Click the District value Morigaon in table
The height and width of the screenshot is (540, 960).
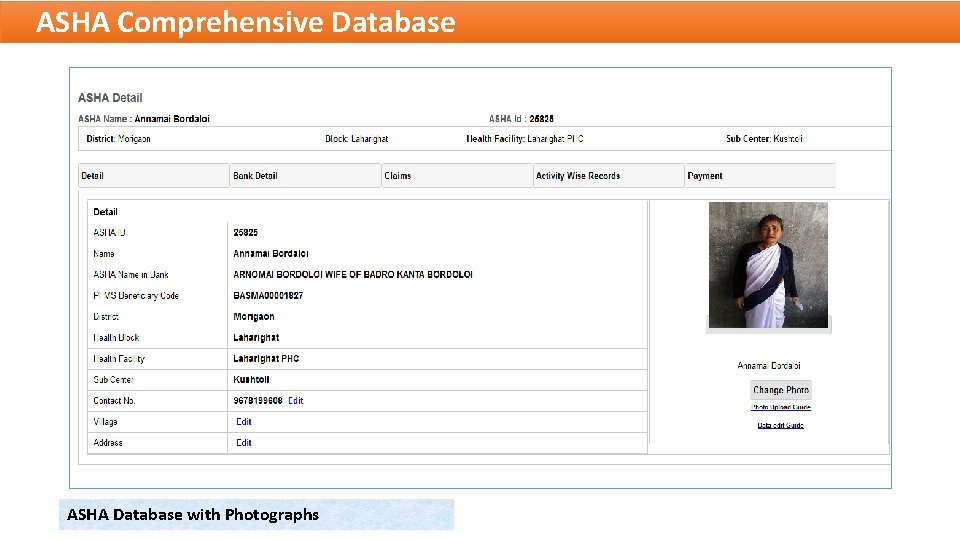(253, 317)
